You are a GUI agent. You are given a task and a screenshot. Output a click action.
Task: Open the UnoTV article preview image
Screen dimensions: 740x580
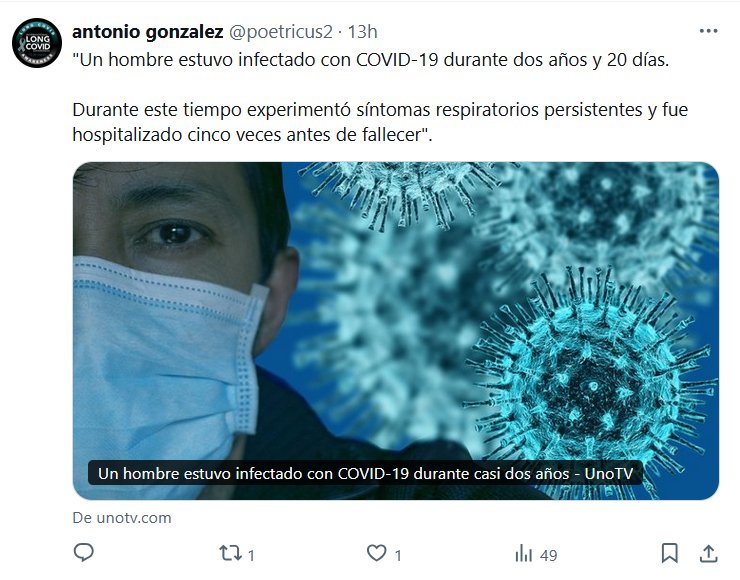[x=395, y=331]
